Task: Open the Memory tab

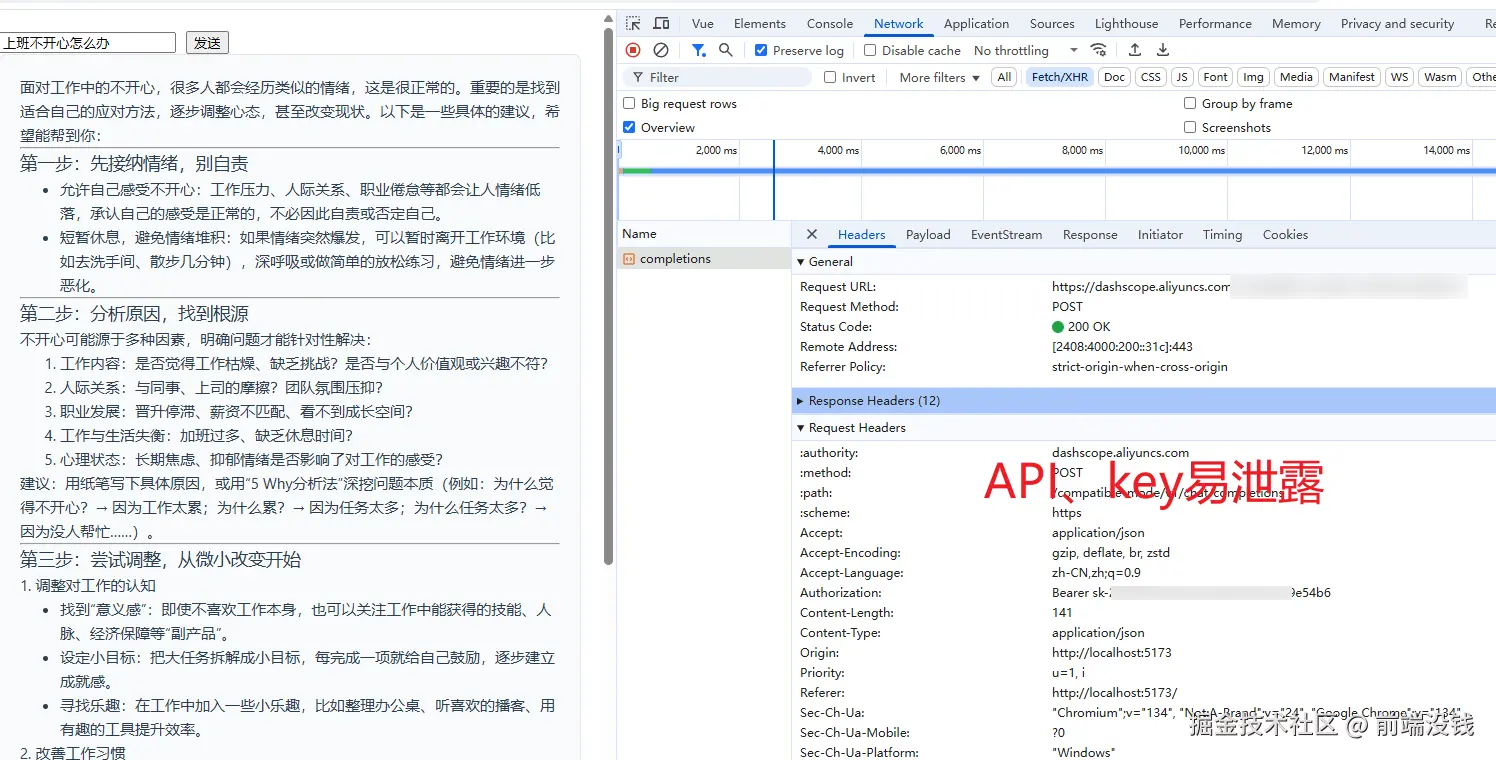Action: pyautogui.click(x=1296, y=23)
